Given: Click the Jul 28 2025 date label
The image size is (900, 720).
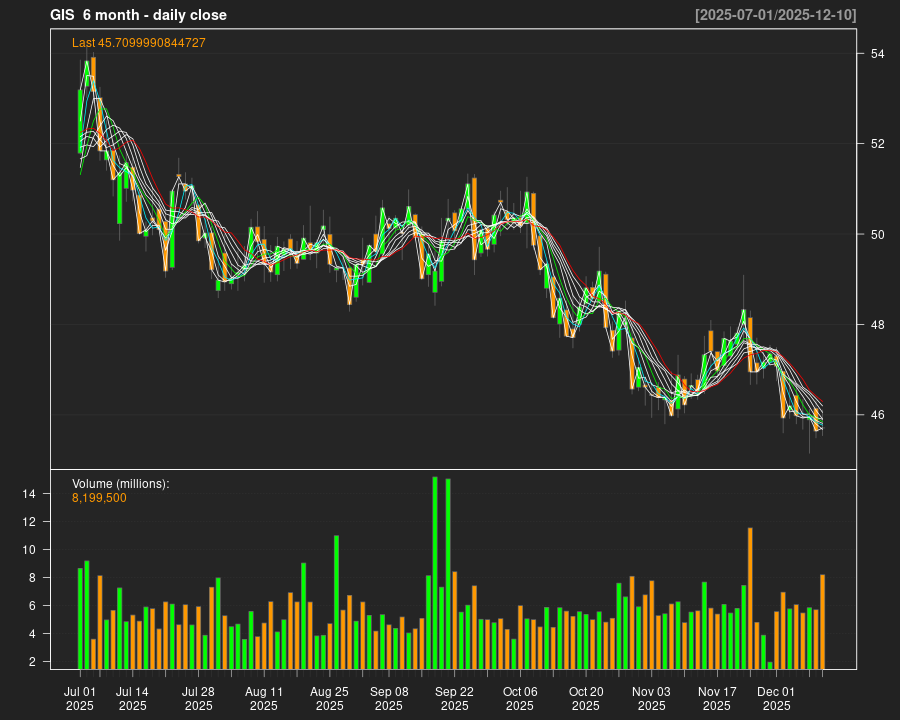Looking at the screenshot, I should coord(198,698).
